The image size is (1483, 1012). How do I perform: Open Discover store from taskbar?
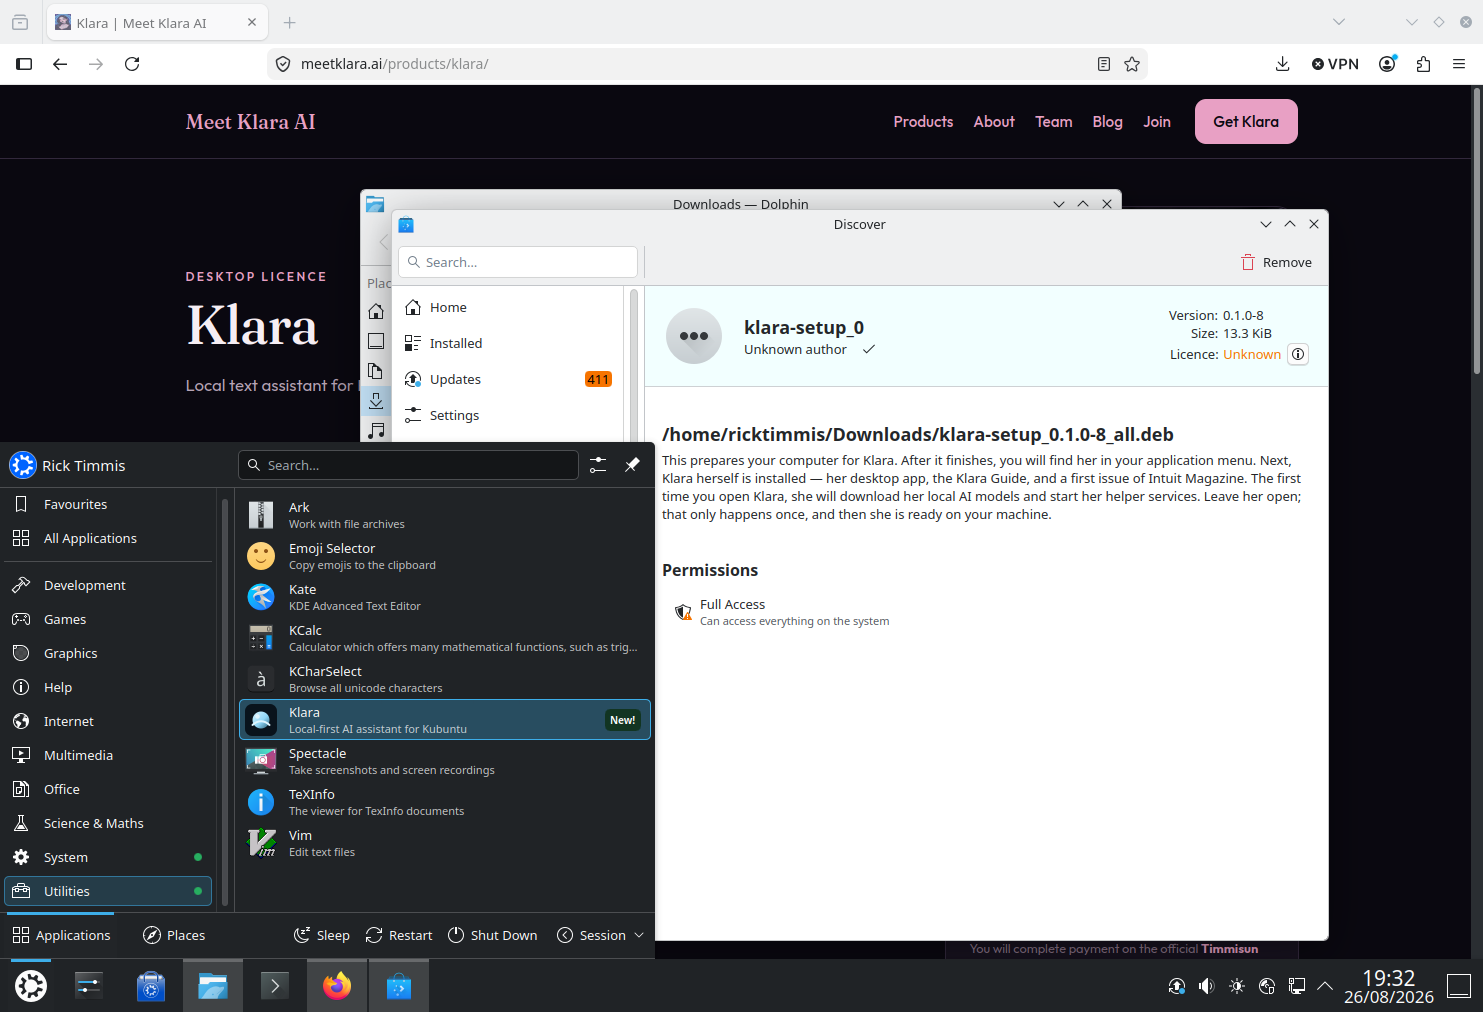click(399, 986)
